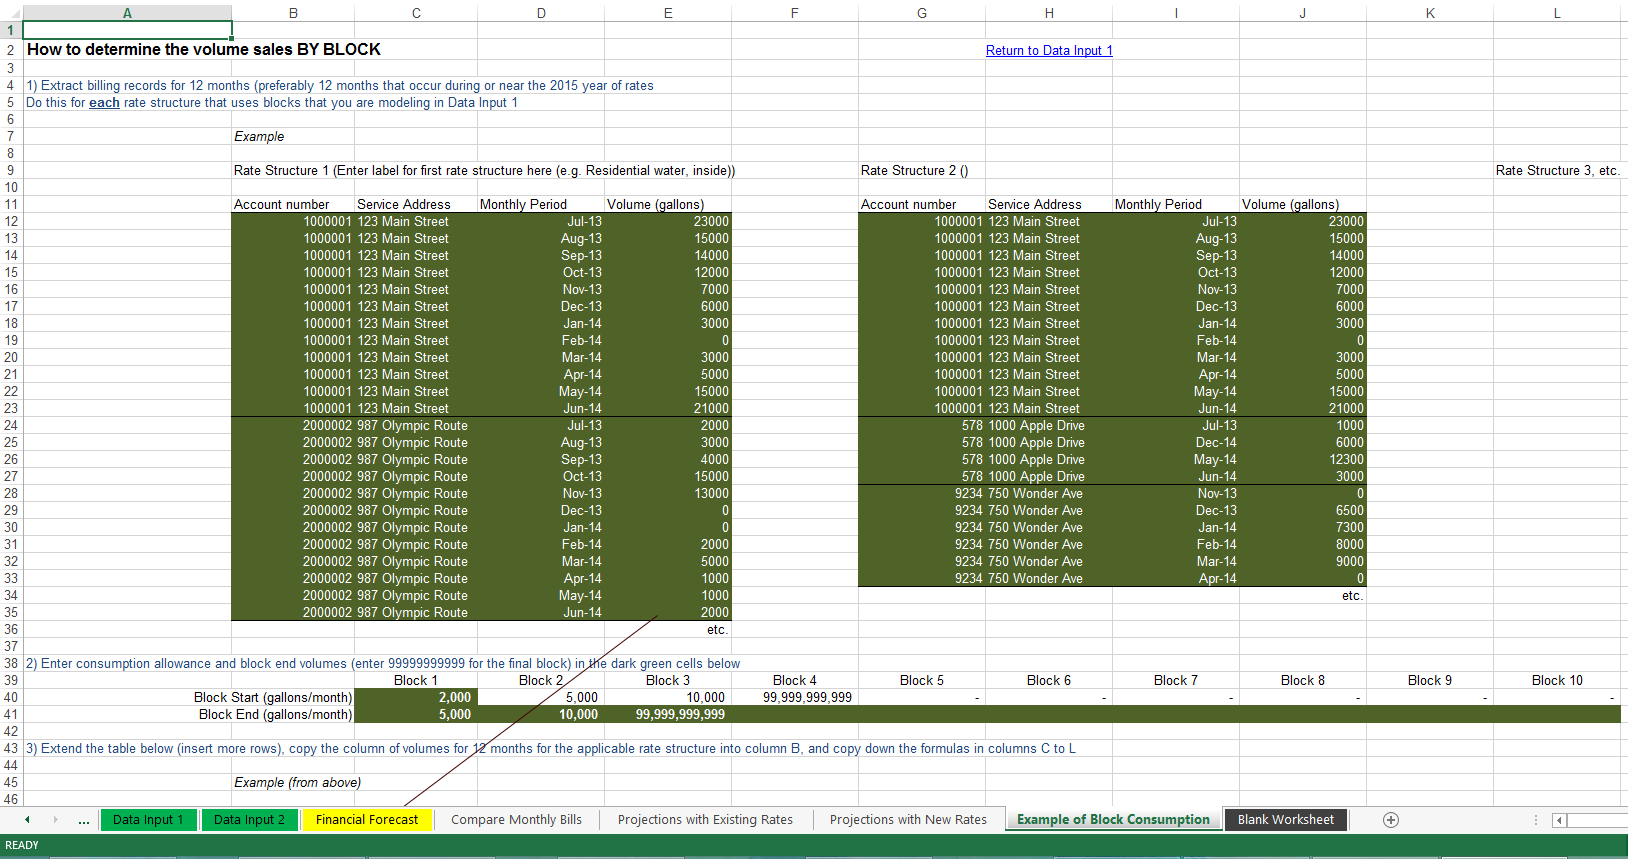
Task: Select column H header
Action: [1049, 13]
